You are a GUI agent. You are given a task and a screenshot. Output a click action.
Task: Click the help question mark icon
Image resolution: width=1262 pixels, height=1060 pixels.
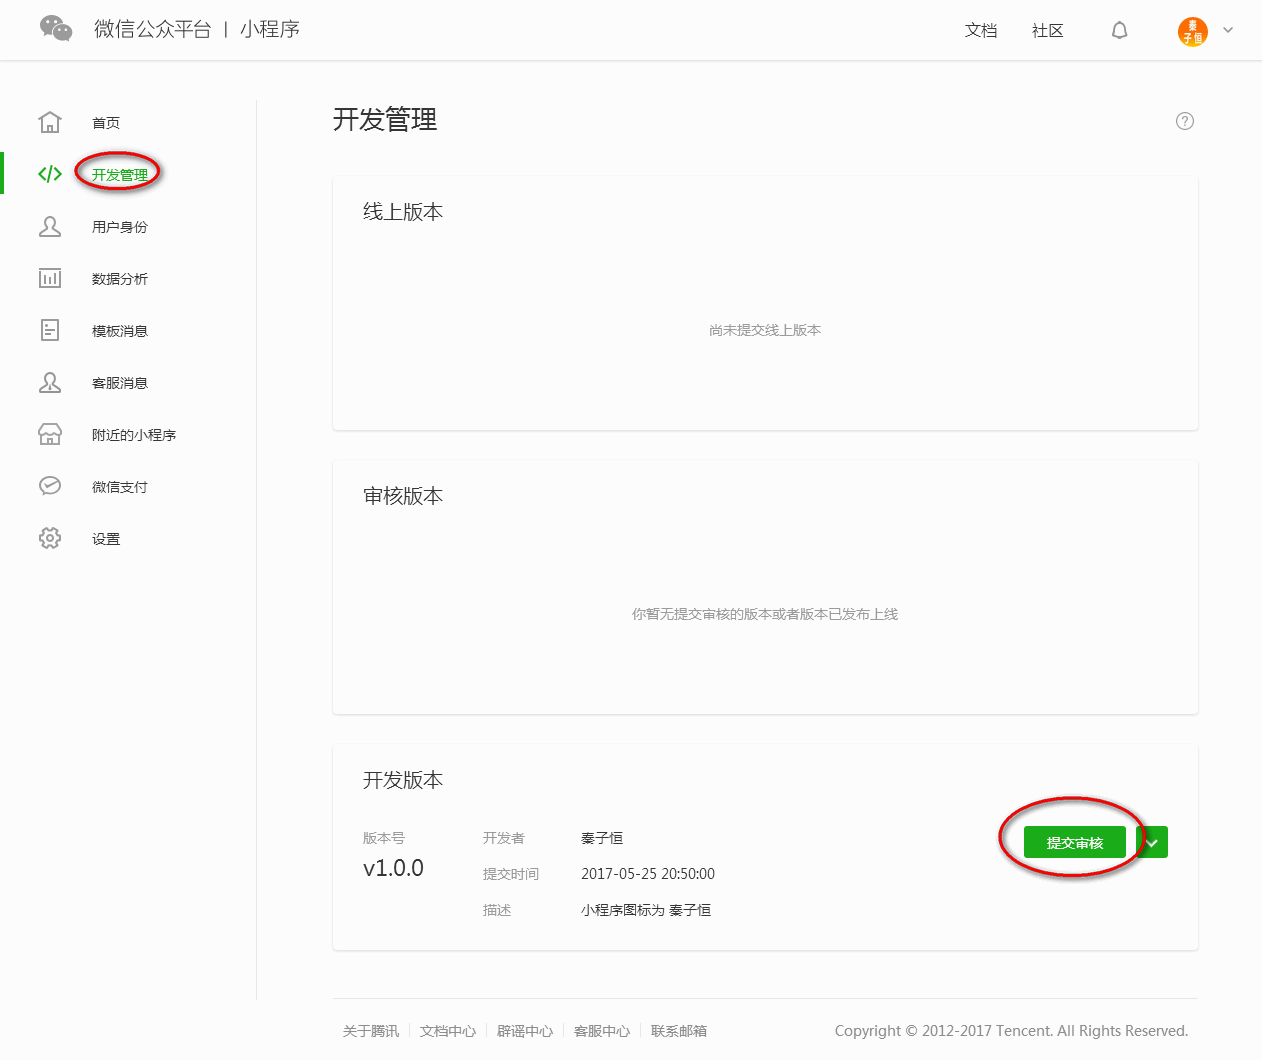pos(1185,121)
